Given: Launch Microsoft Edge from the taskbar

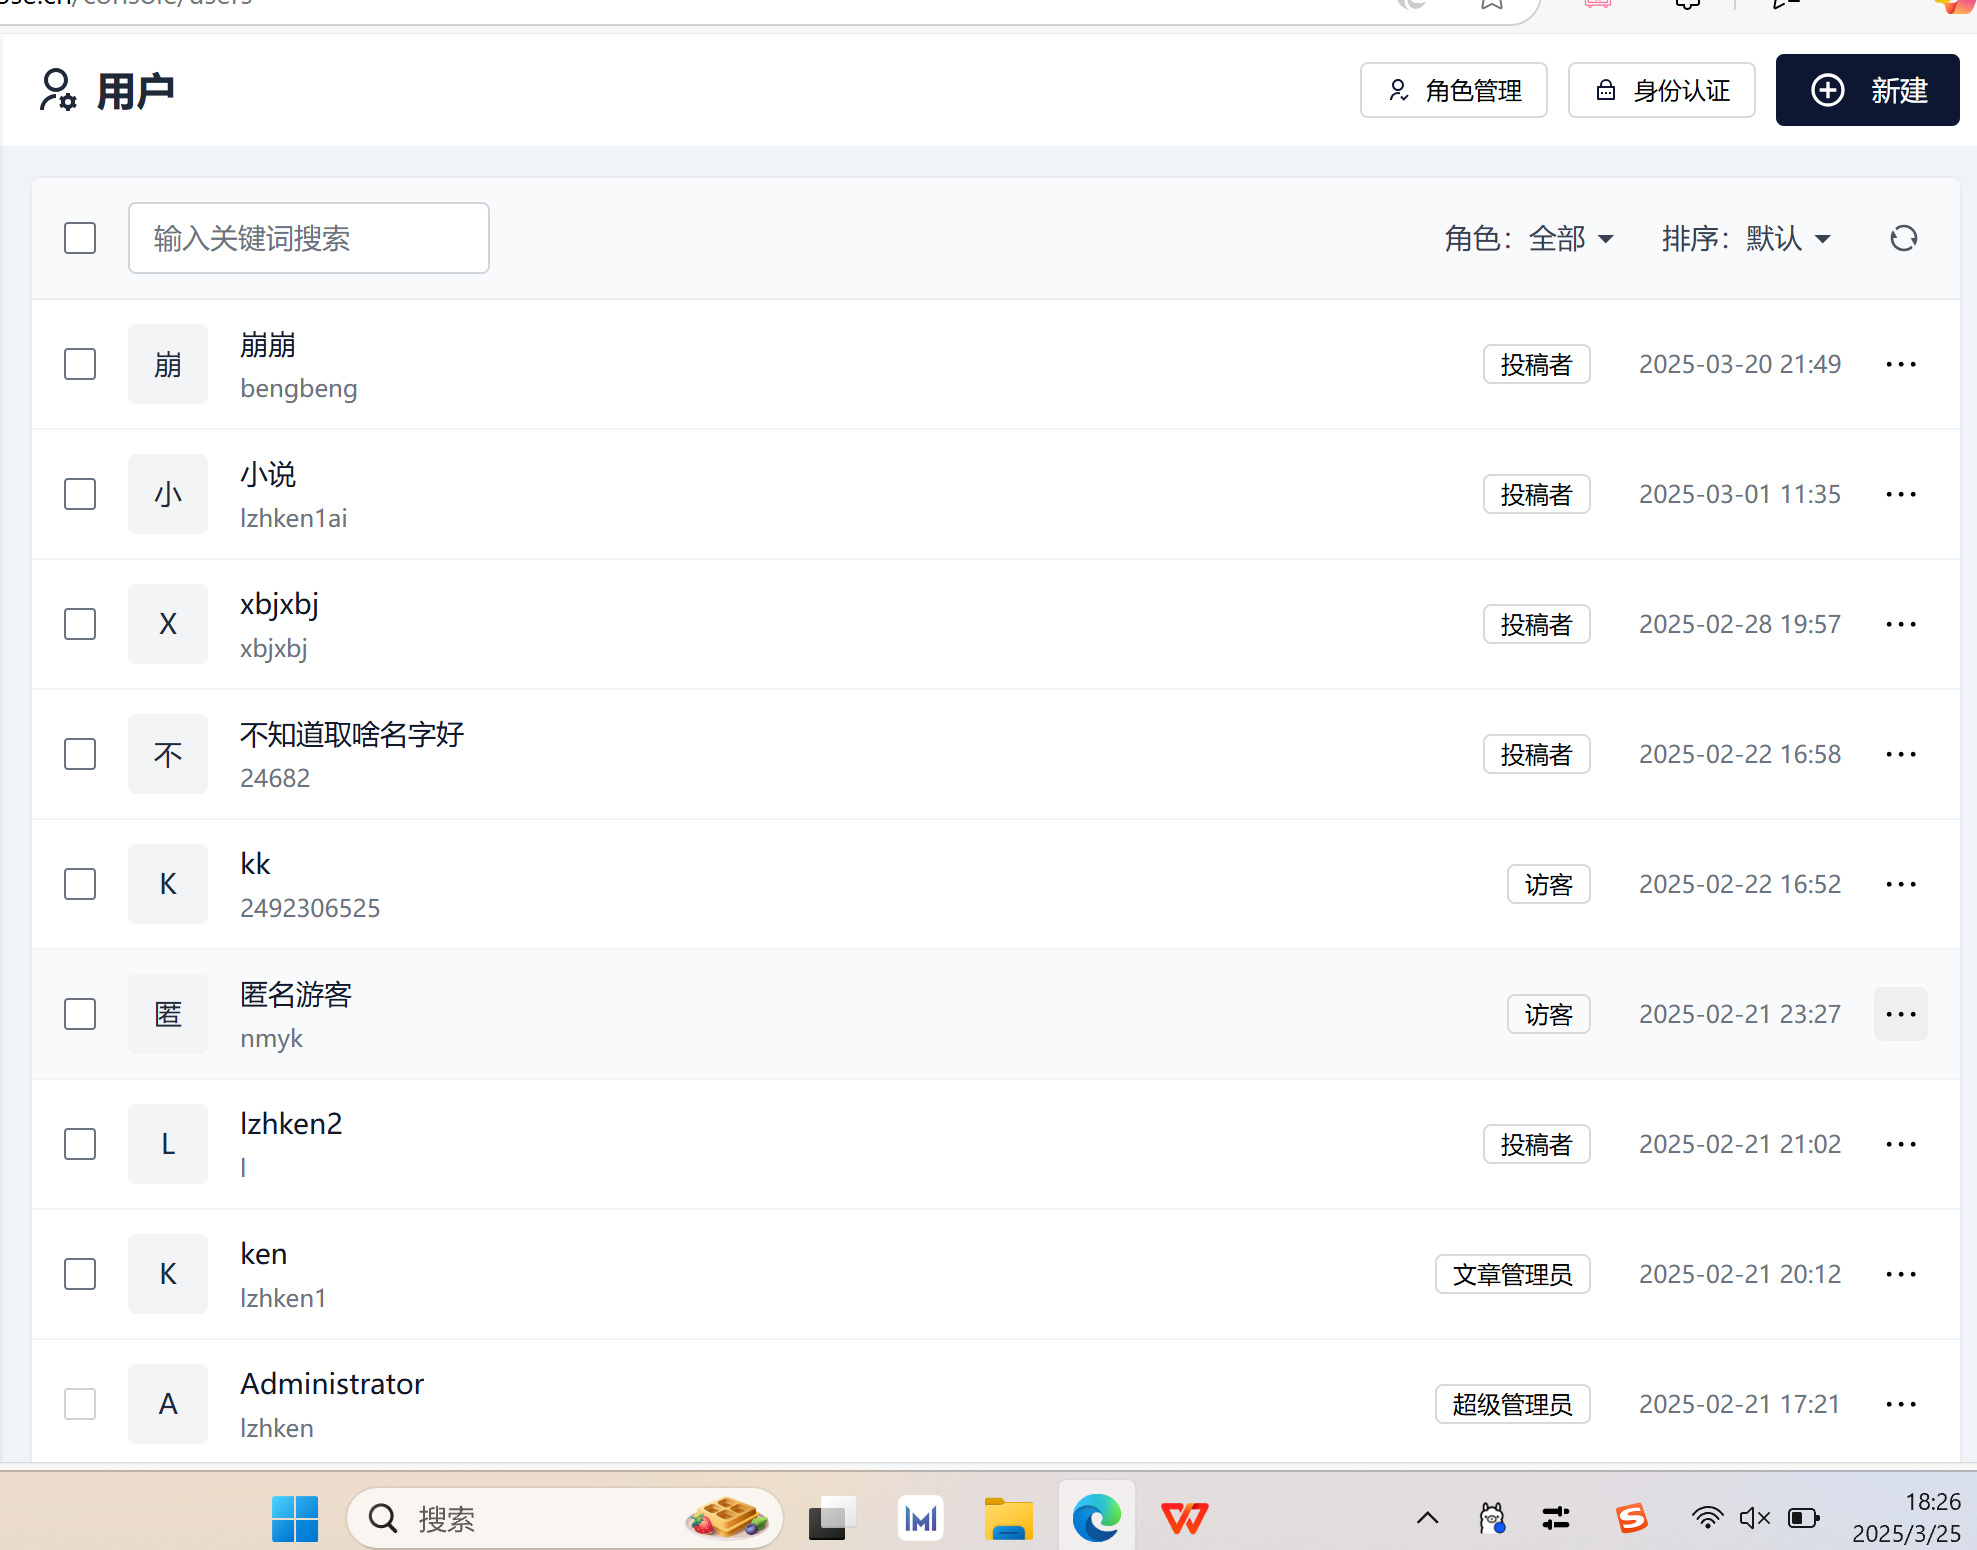Looking at the screenshot, I should (1096, 1519).
